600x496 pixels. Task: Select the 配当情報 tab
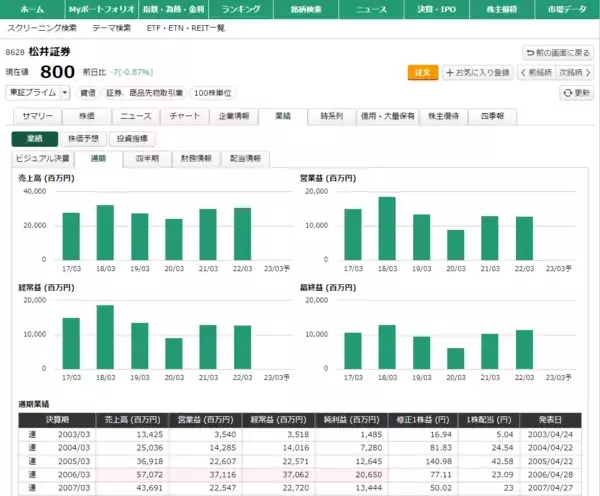pyautogui.click(x=245, y=159)
